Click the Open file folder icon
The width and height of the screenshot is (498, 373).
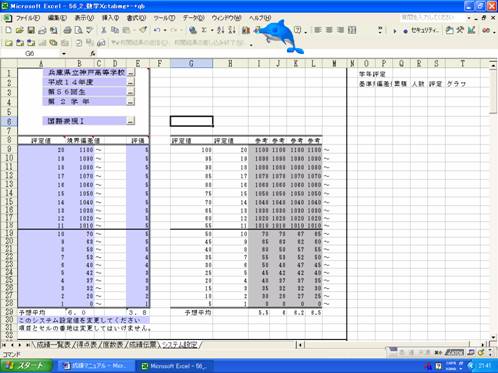tap(20, 30)
